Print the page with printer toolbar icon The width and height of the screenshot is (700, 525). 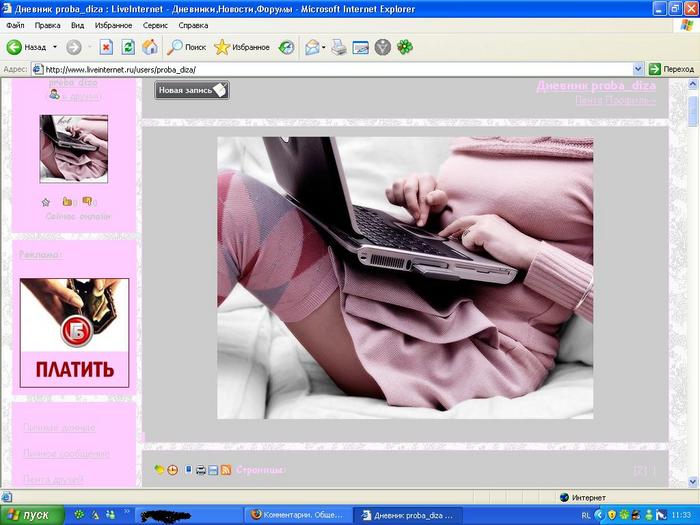(x=339, y=47)
